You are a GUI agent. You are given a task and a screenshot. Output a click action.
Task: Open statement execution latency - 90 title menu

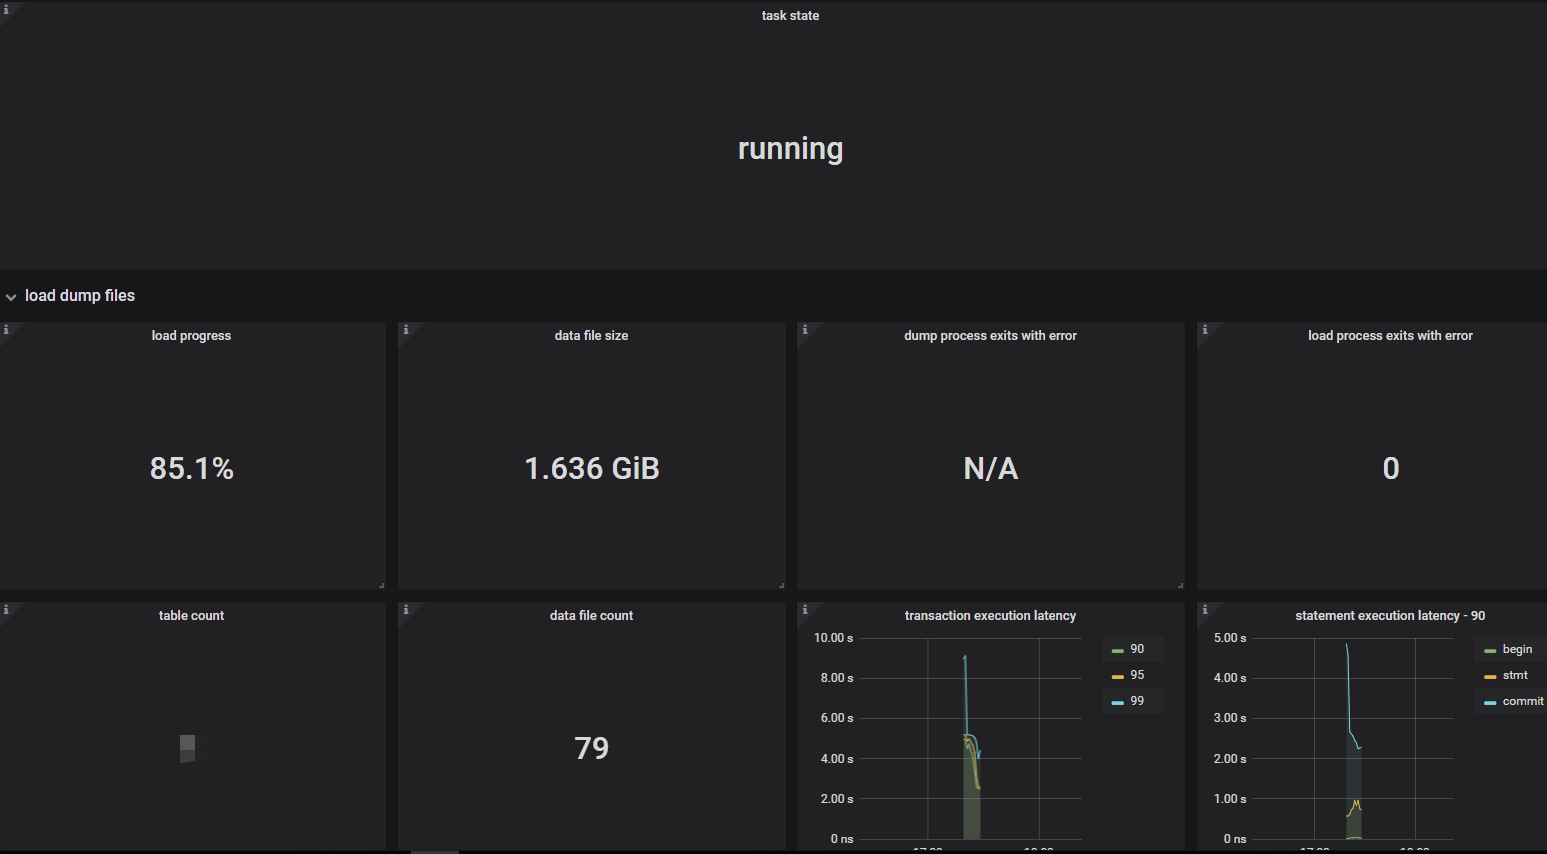click(1389, 616)
